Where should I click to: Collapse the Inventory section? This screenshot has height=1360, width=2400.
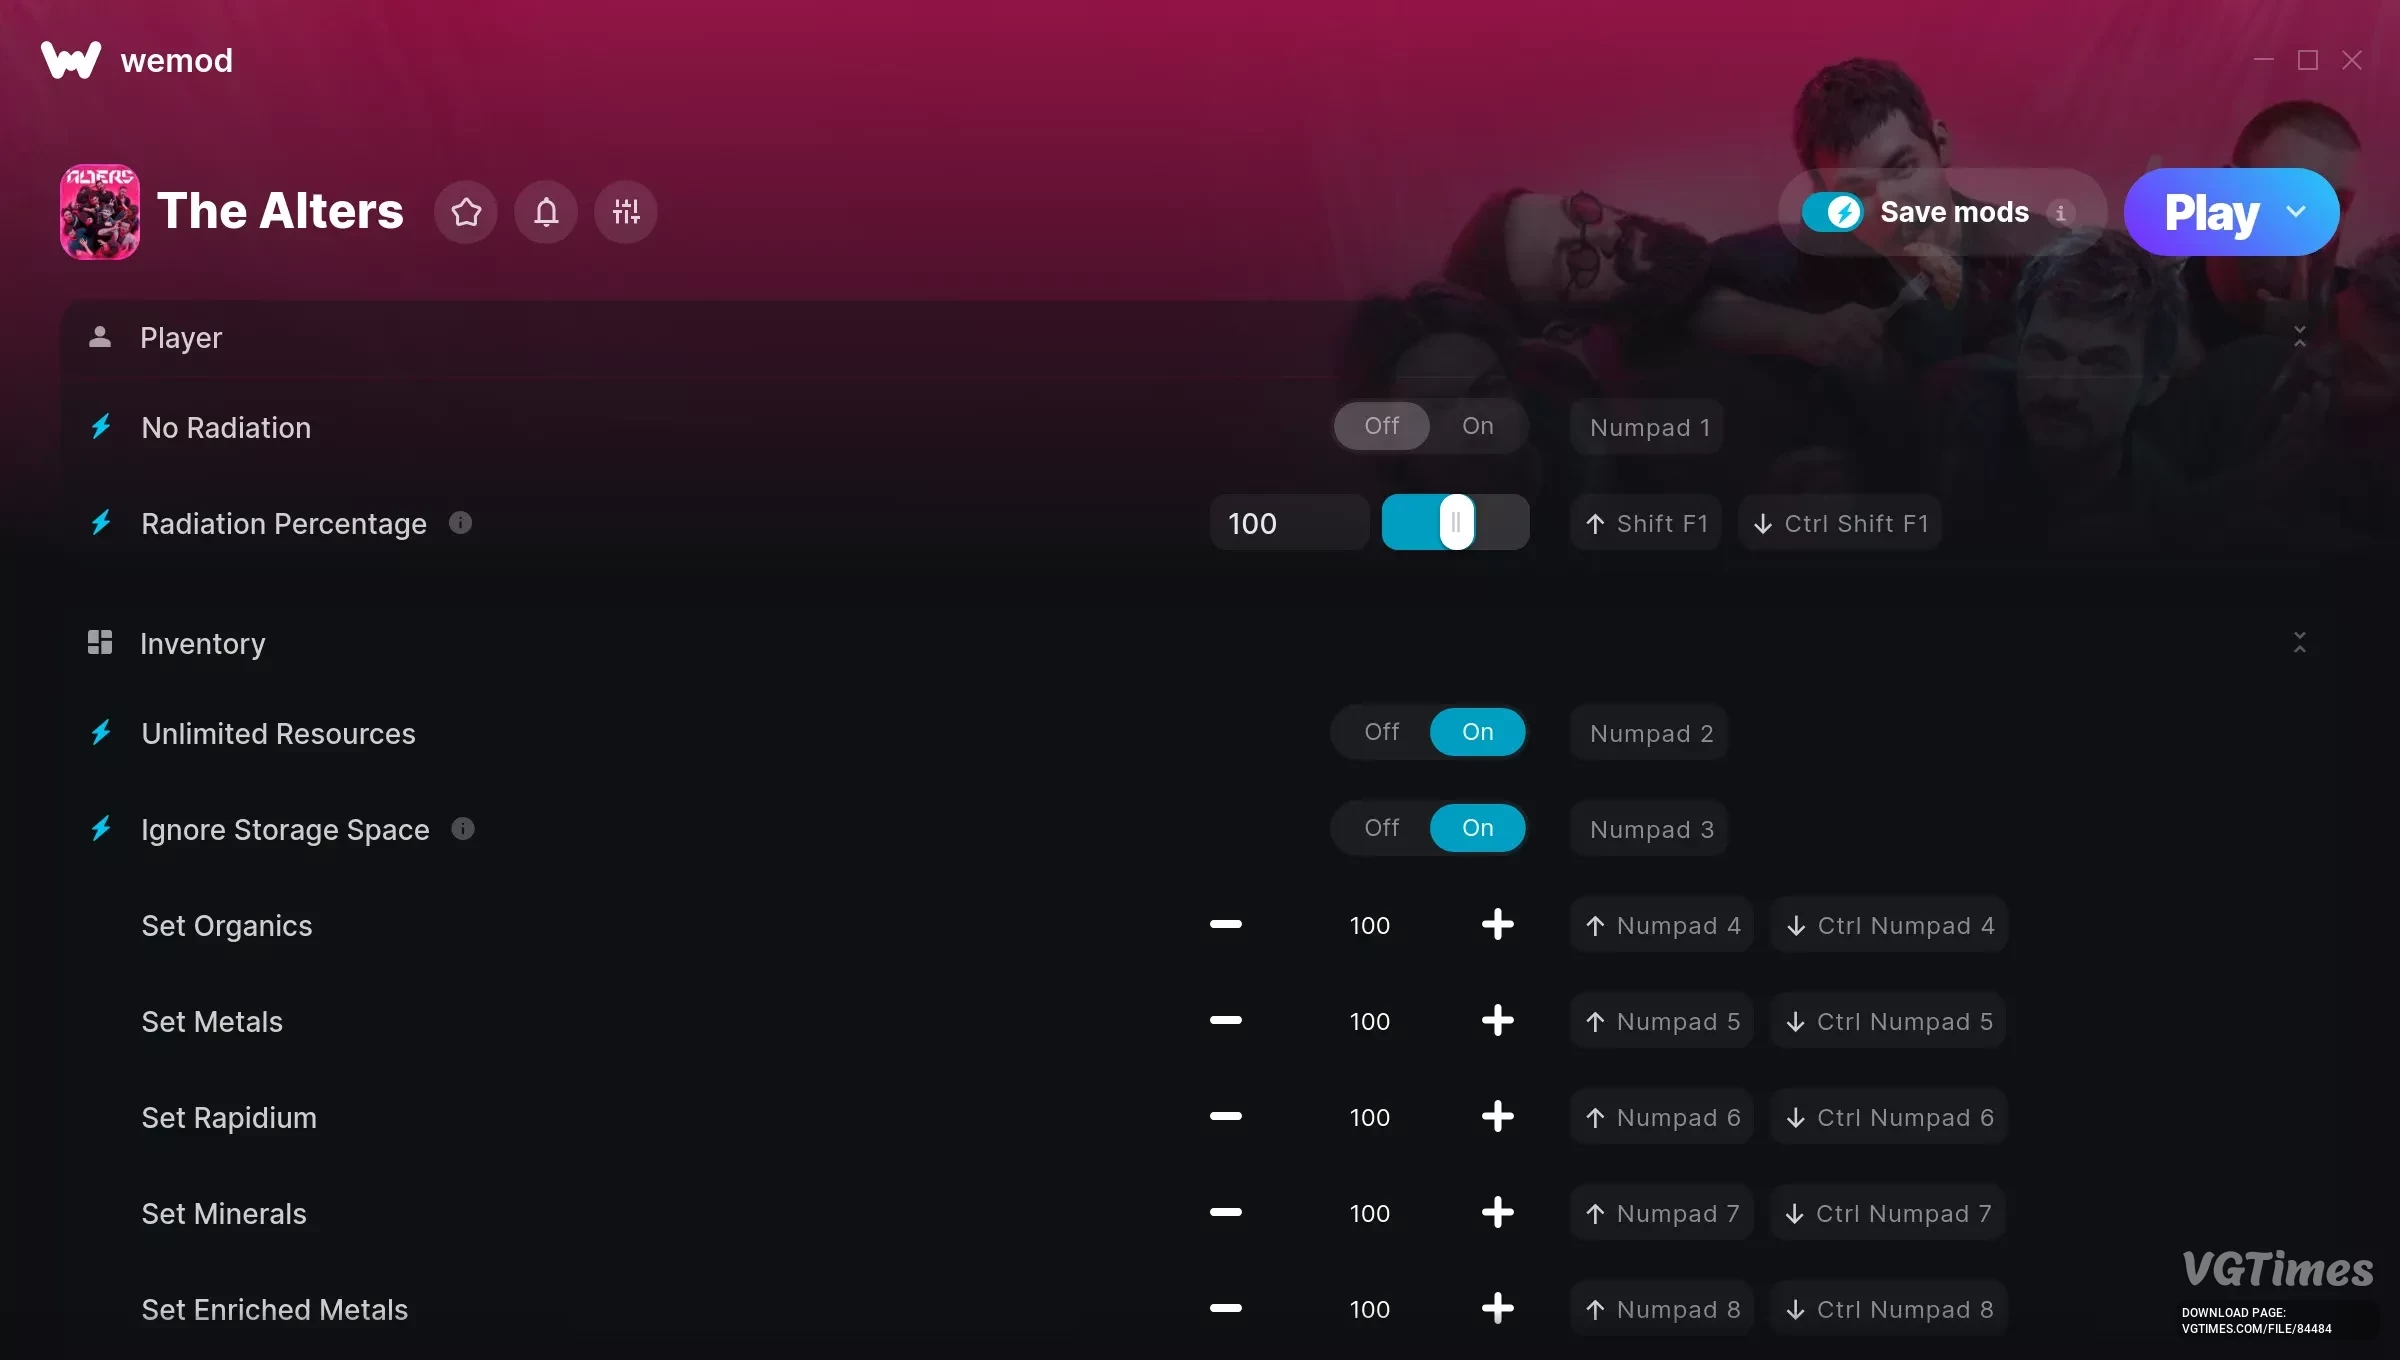pyautogui.click(x=2300, y=643)
